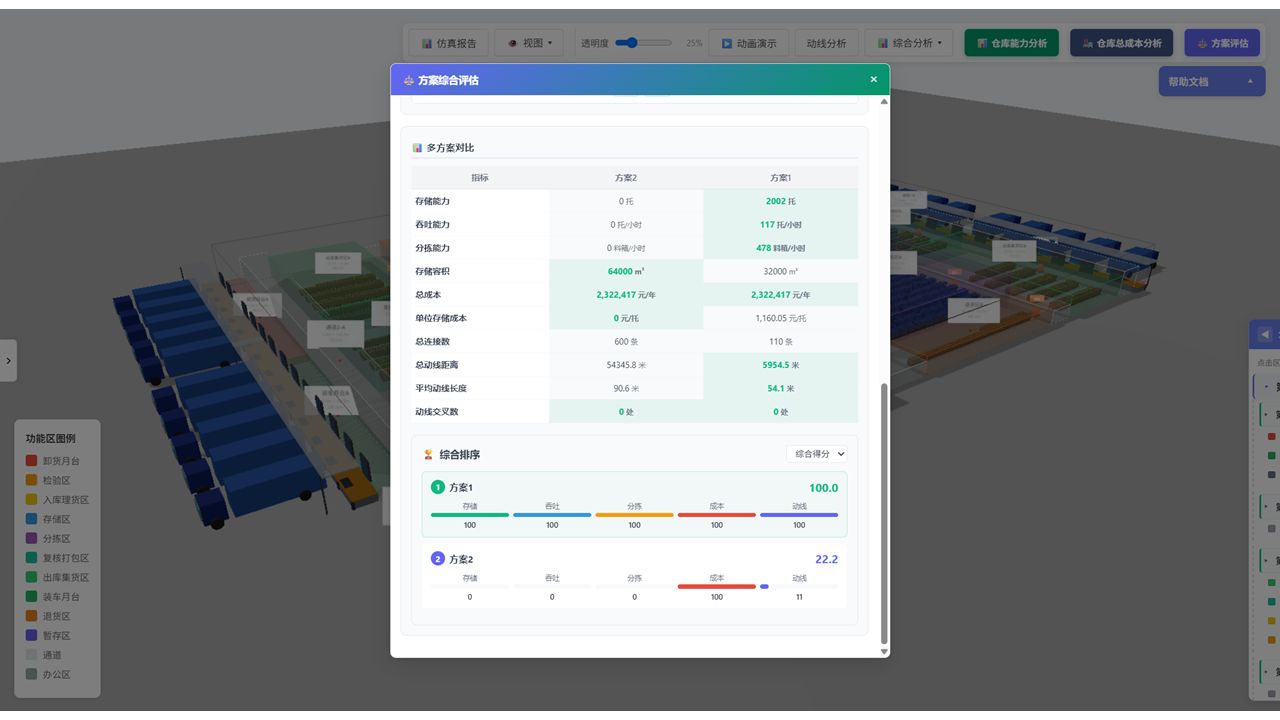Click the 入库理货区 yellow legend swatch
The image size is (1280, 720).
31,500
